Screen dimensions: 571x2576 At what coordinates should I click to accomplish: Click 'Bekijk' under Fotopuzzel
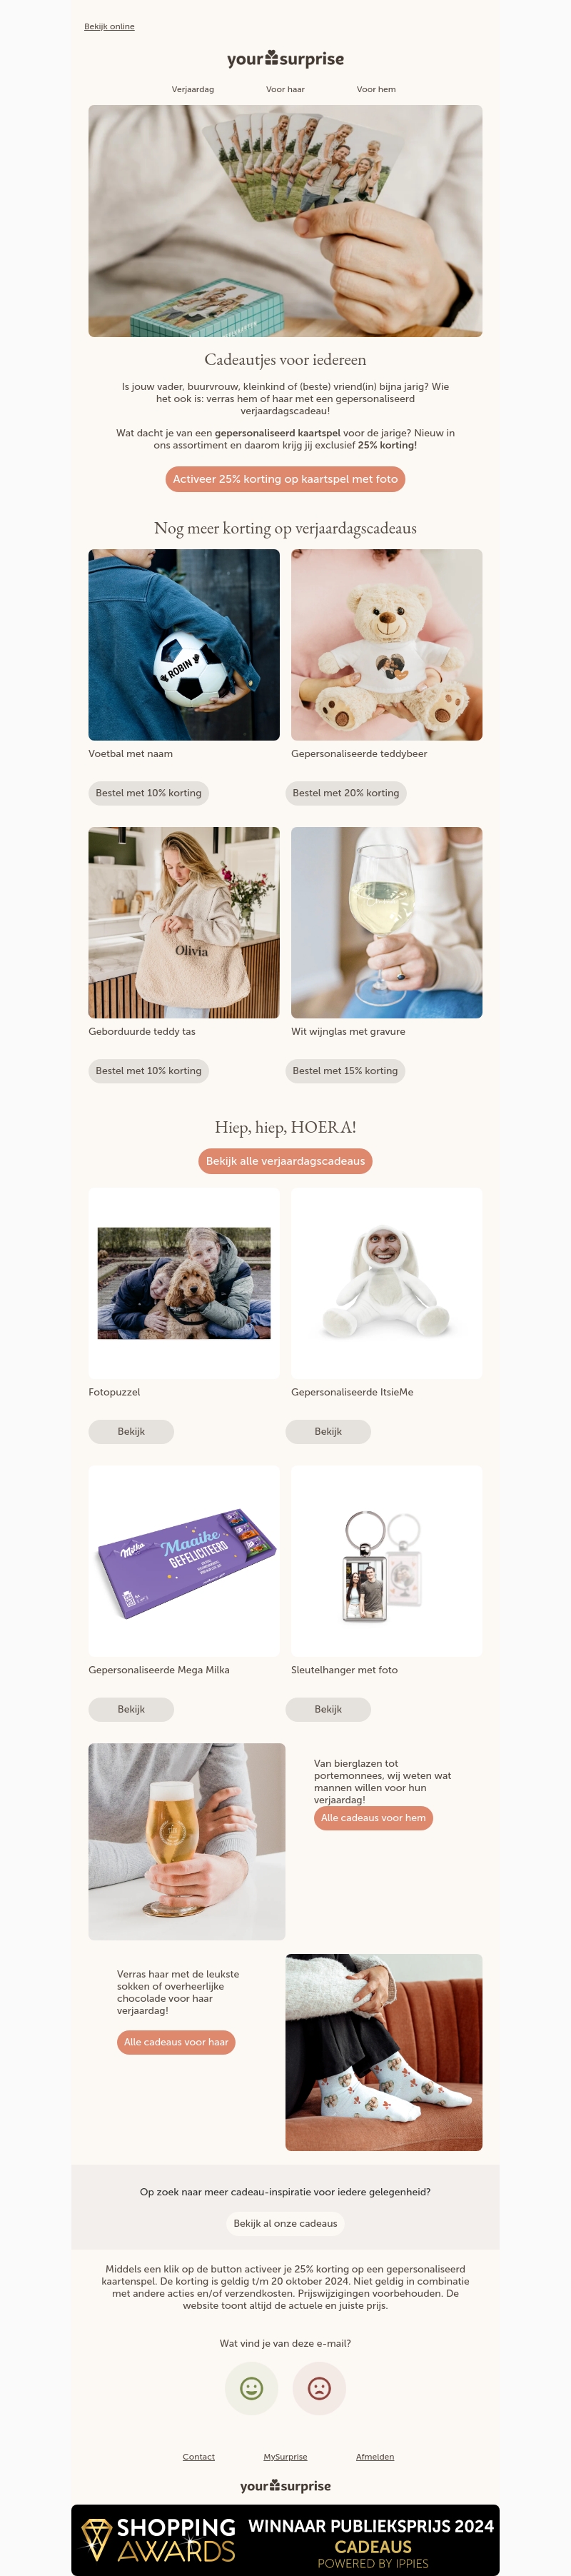(x=131, y=1431)
